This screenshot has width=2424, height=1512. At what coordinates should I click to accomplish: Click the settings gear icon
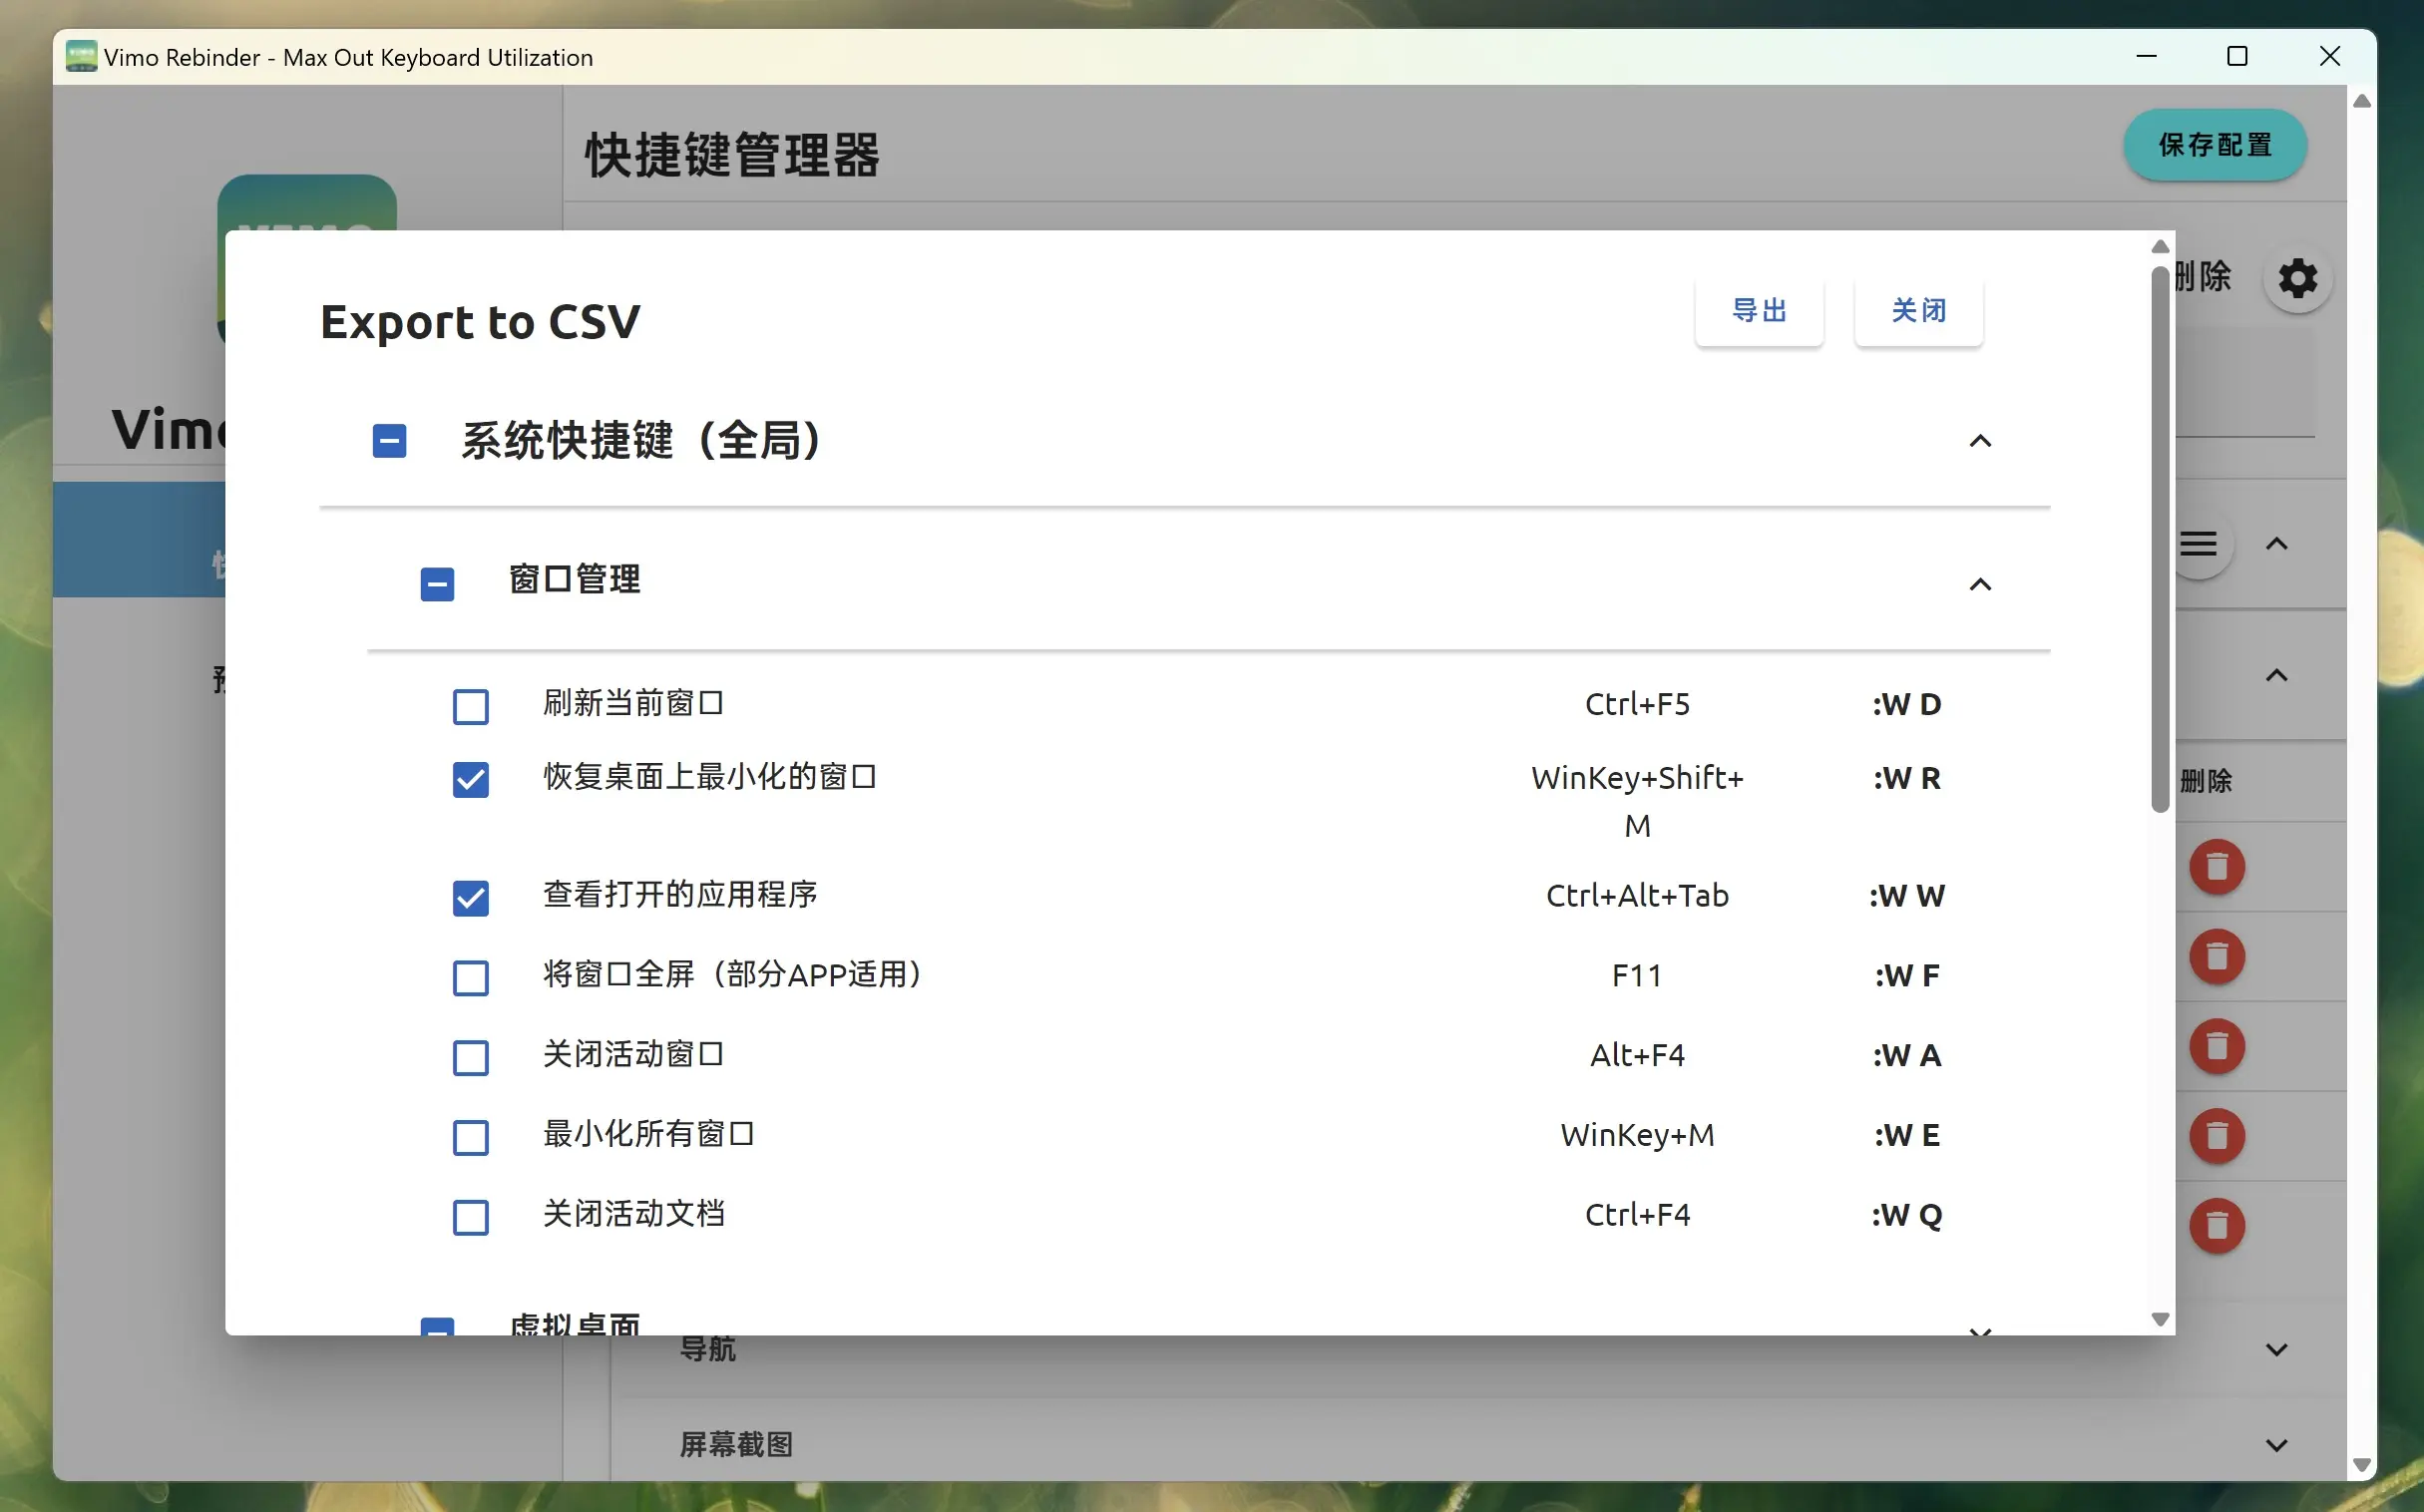[2297, 278]
